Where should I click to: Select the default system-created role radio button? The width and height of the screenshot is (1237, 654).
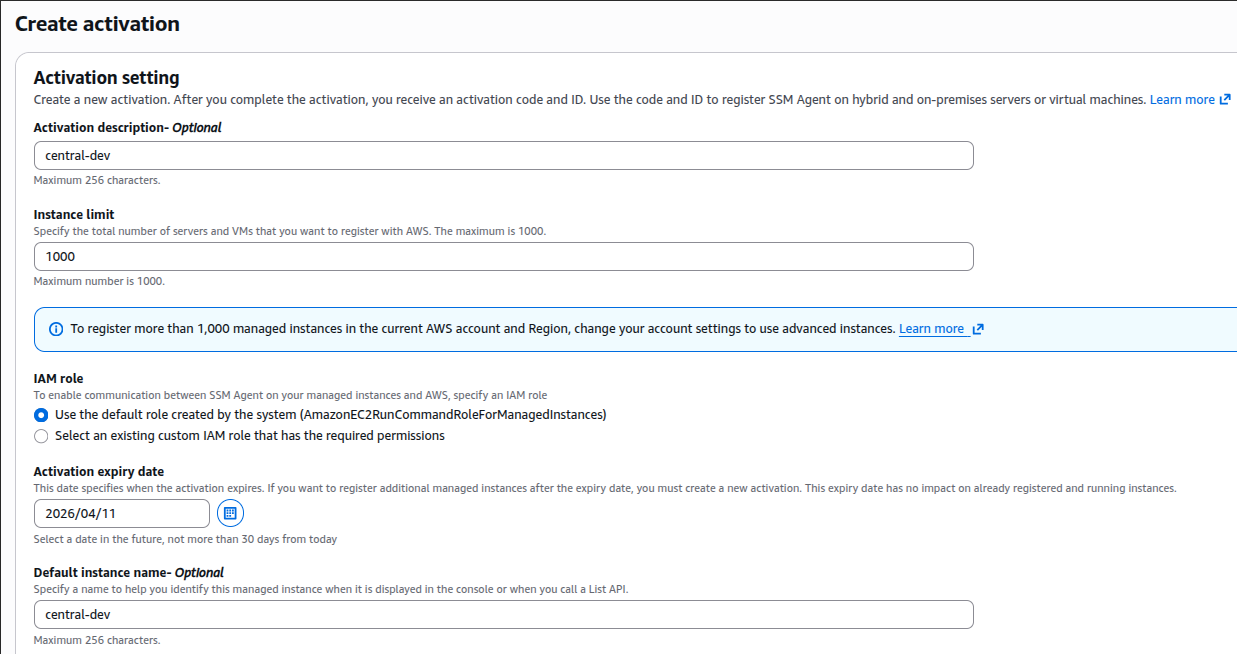tap(41, 415)
